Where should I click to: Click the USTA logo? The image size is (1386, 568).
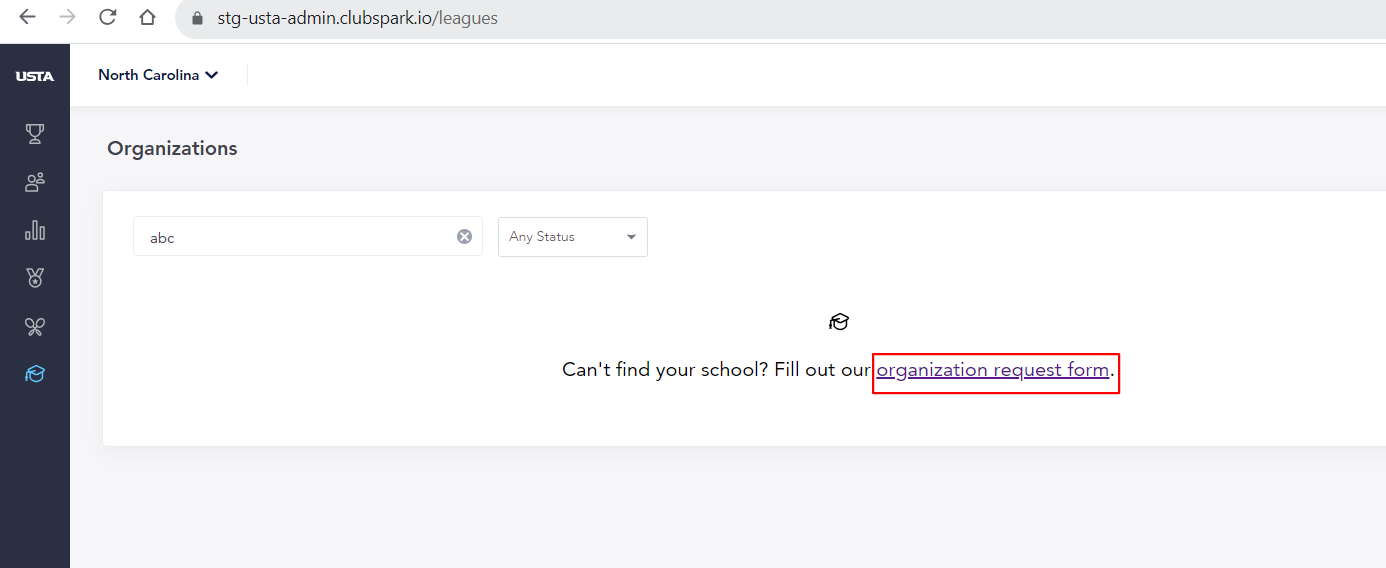[35, 76]
